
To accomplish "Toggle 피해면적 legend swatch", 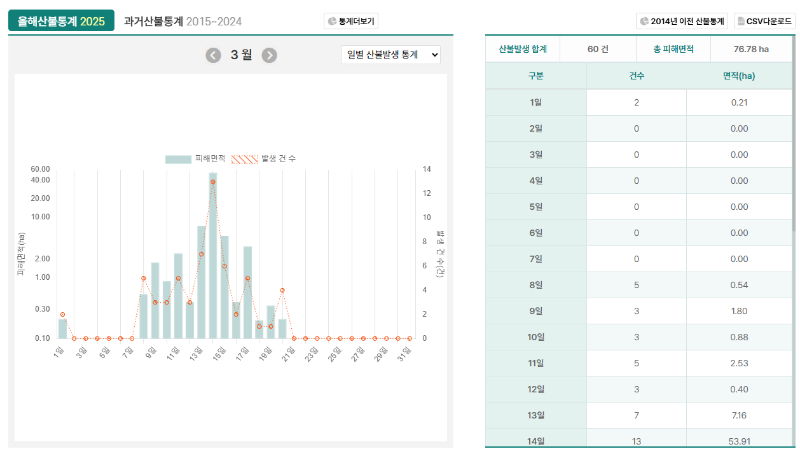I will pyautogui.click(x=178, y=159).
